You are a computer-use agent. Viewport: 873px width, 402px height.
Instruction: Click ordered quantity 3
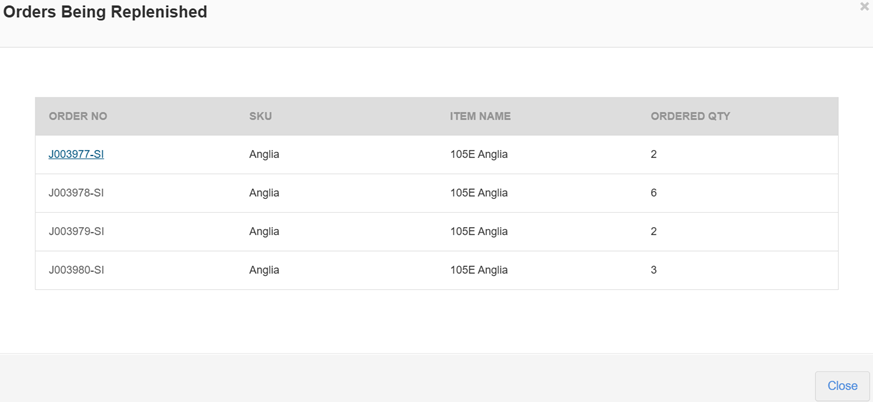click(x=654, y=270)
